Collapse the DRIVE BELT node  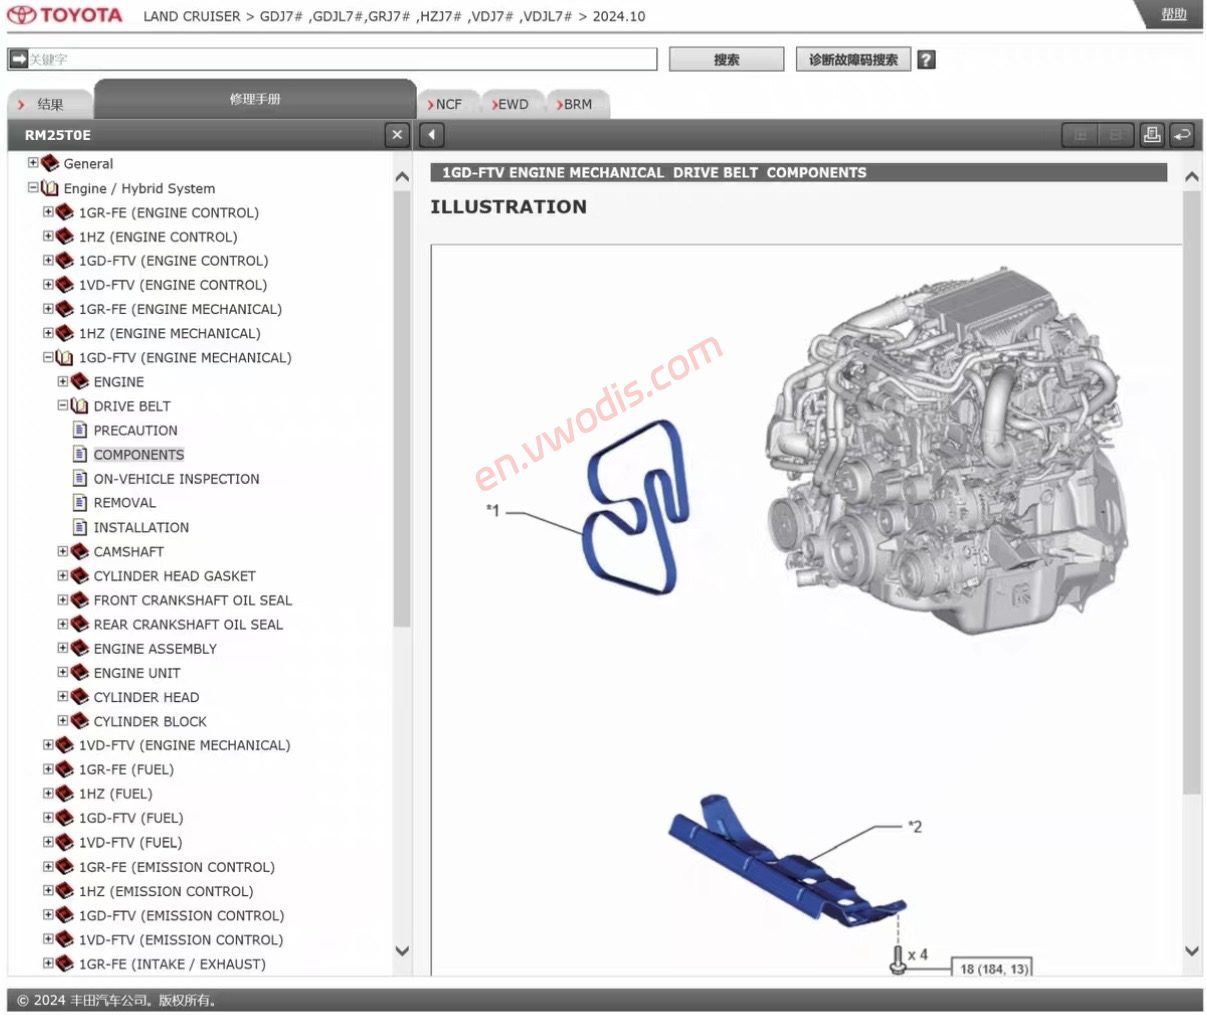pos(63,405)
